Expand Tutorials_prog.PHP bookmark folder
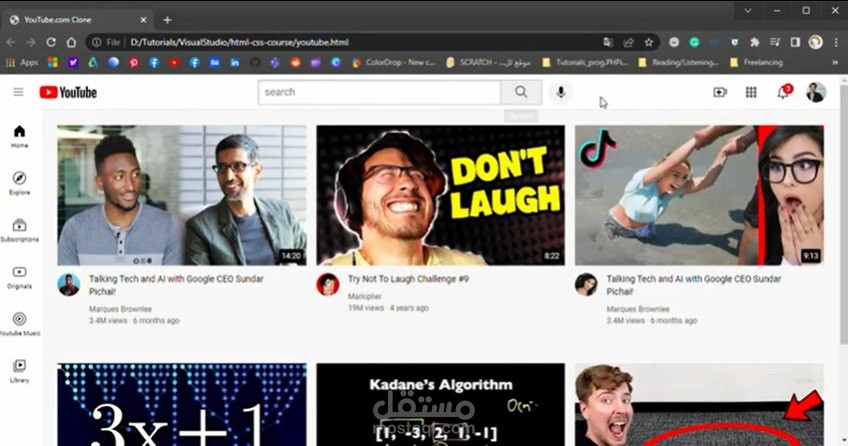 [x=585, y=63]
